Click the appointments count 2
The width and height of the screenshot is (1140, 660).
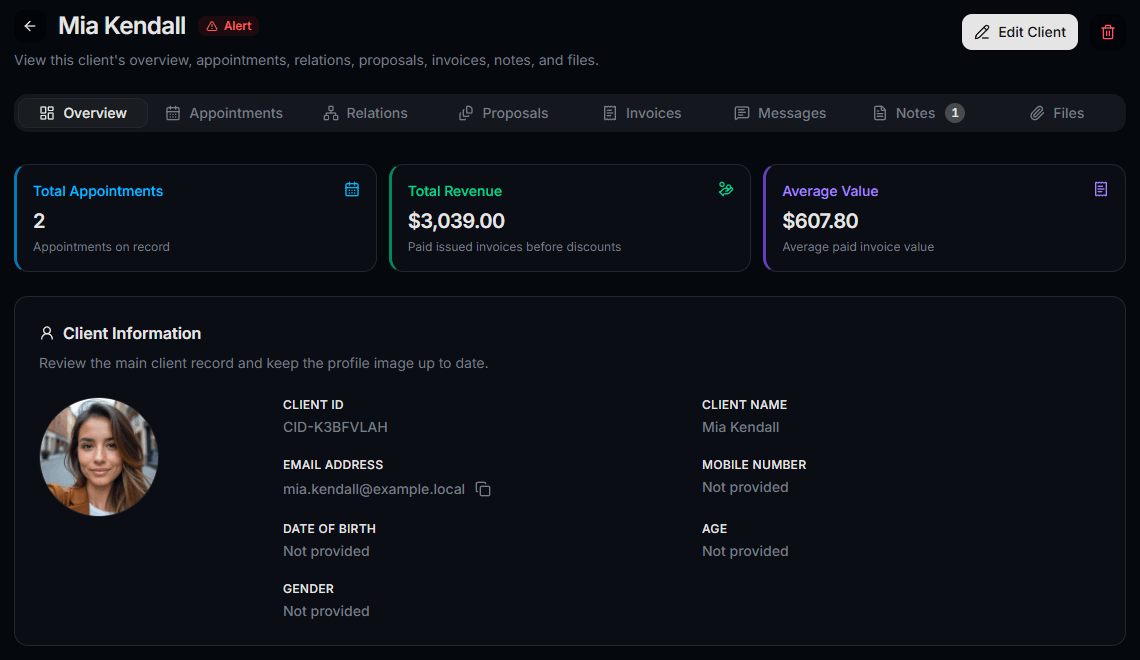[39, 221]
